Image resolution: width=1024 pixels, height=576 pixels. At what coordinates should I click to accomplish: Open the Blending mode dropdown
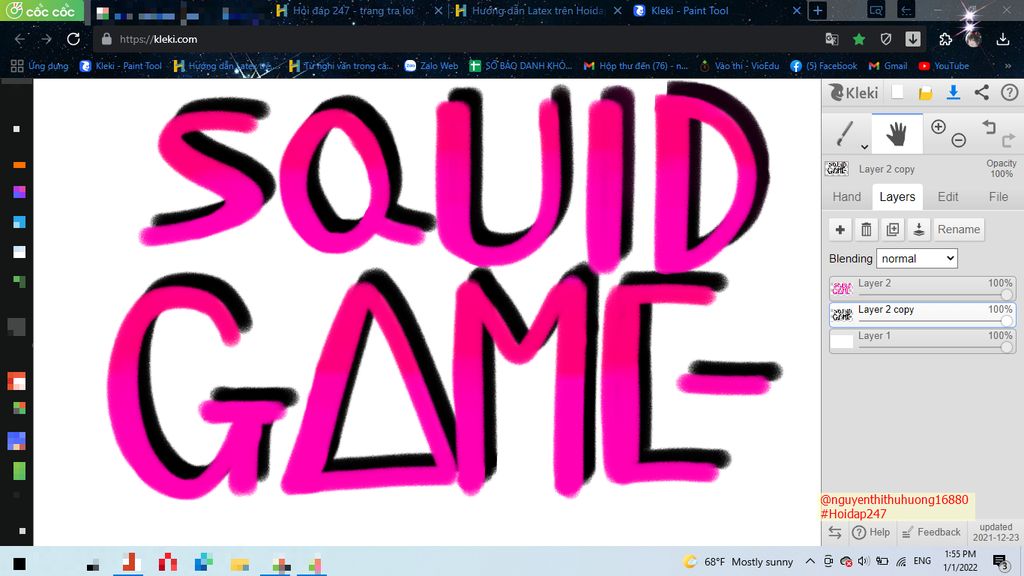917,259
